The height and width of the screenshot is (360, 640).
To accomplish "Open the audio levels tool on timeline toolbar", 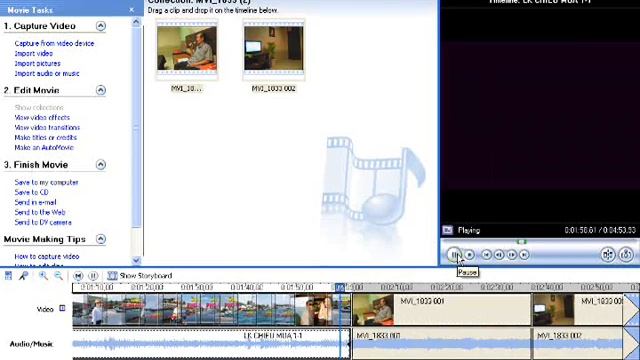I will pos(8,276).
